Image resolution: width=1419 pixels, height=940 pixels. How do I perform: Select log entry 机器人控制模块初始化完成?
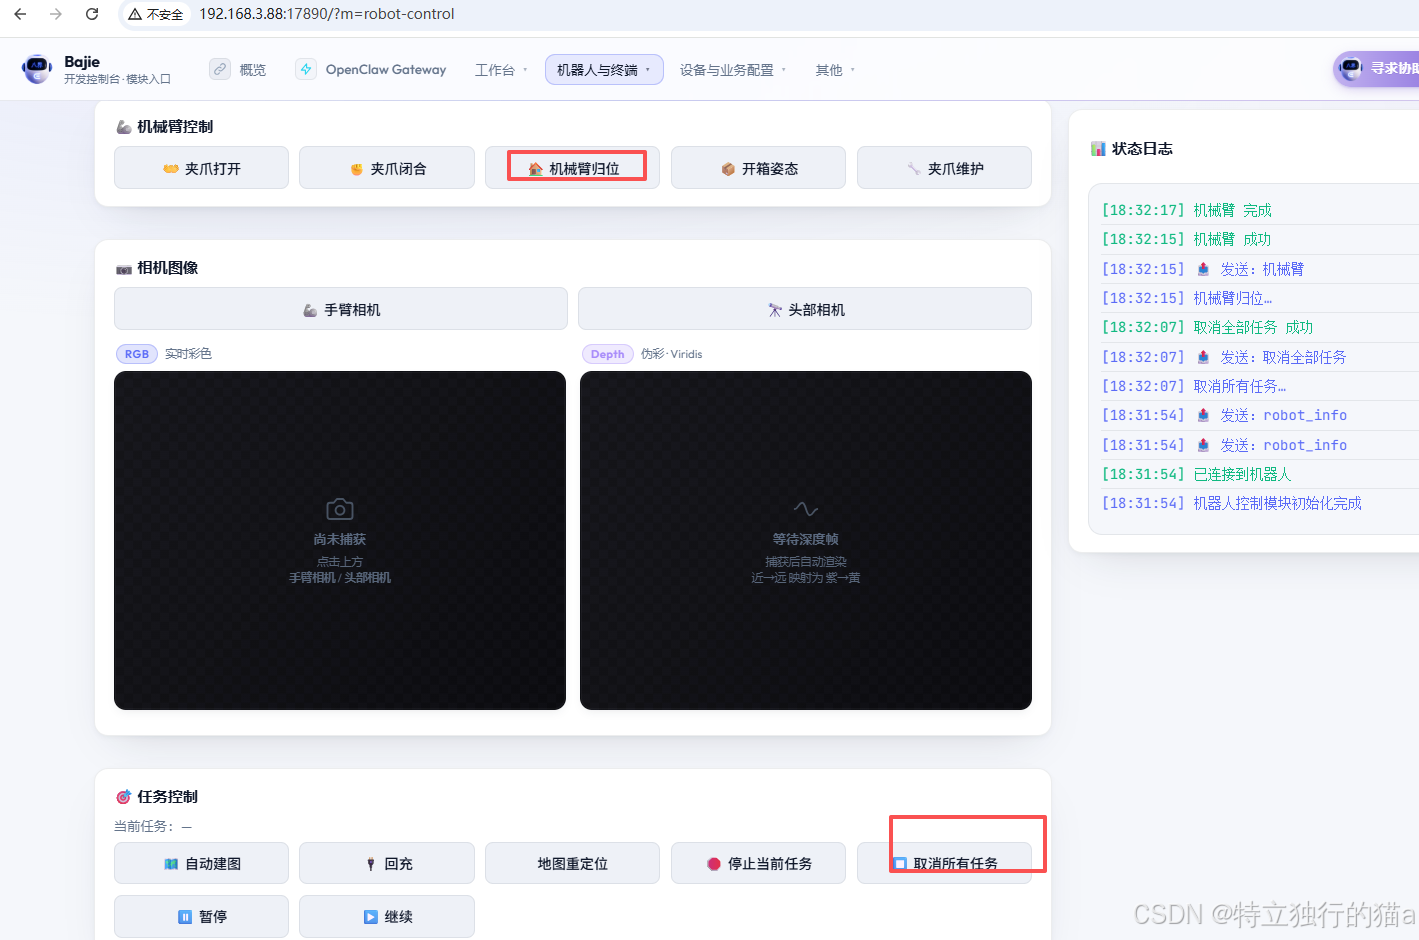[x=1260, y=503]
